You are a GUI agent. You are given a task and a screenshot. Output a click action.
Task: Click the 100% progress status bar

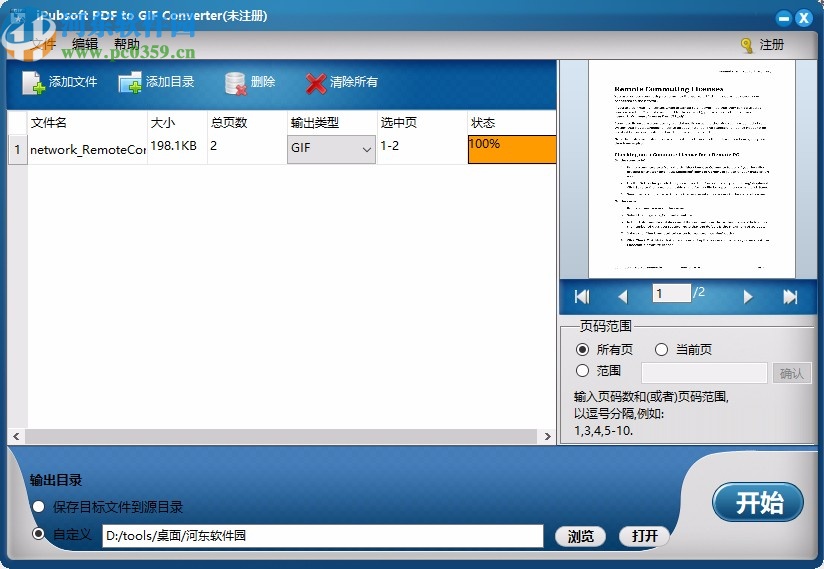[512, 149]
